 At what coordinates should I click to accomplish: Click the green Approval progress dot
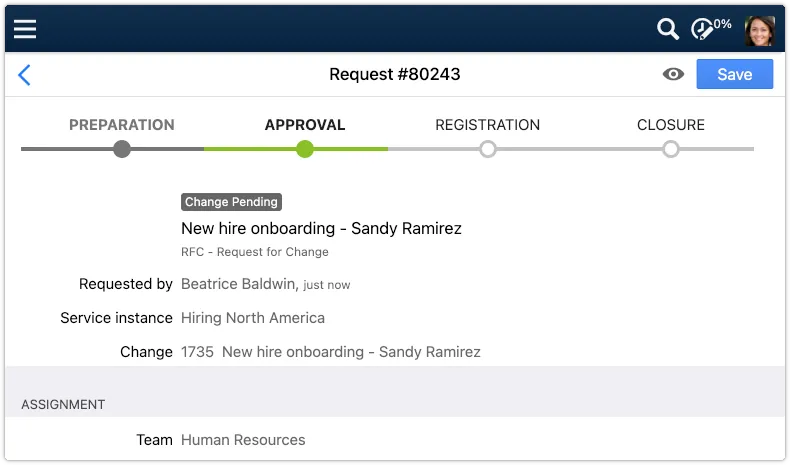305,149
